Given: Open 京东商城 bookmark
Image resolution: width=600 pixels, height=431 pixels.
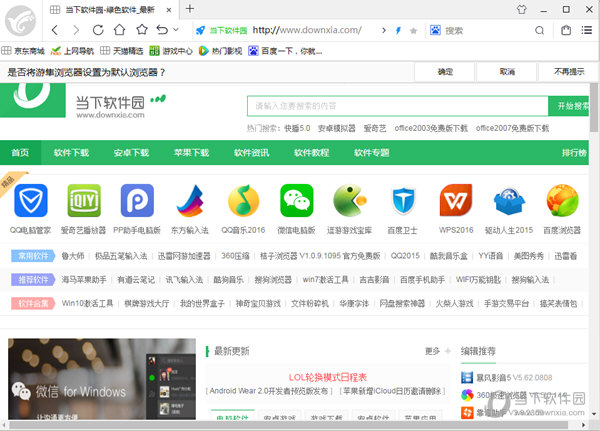Looking at the screenshot, I should [x=23, y=51].
